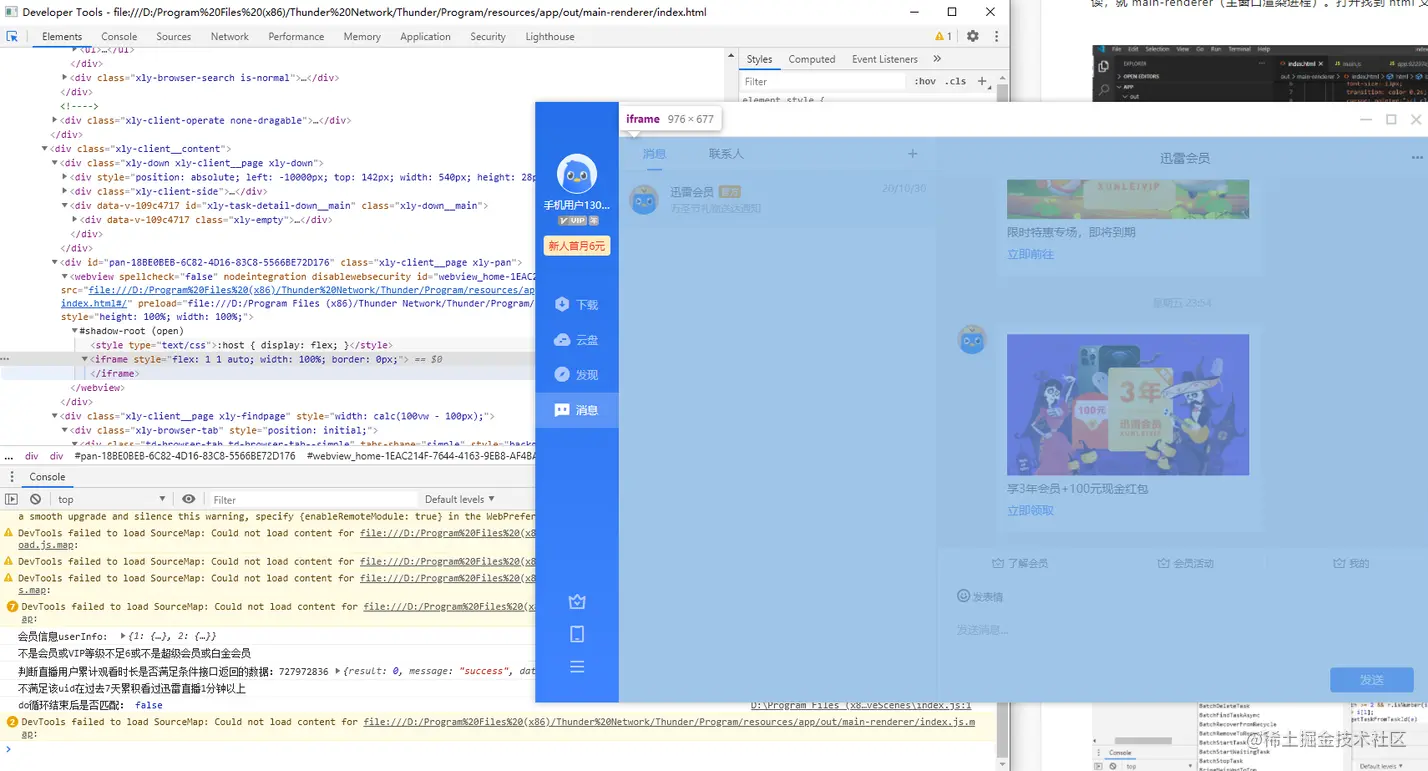Toggle the .cls class editor in Styles
This screenshot has width=1428, height=771.
pyautogui.click(x=957, y=82)
